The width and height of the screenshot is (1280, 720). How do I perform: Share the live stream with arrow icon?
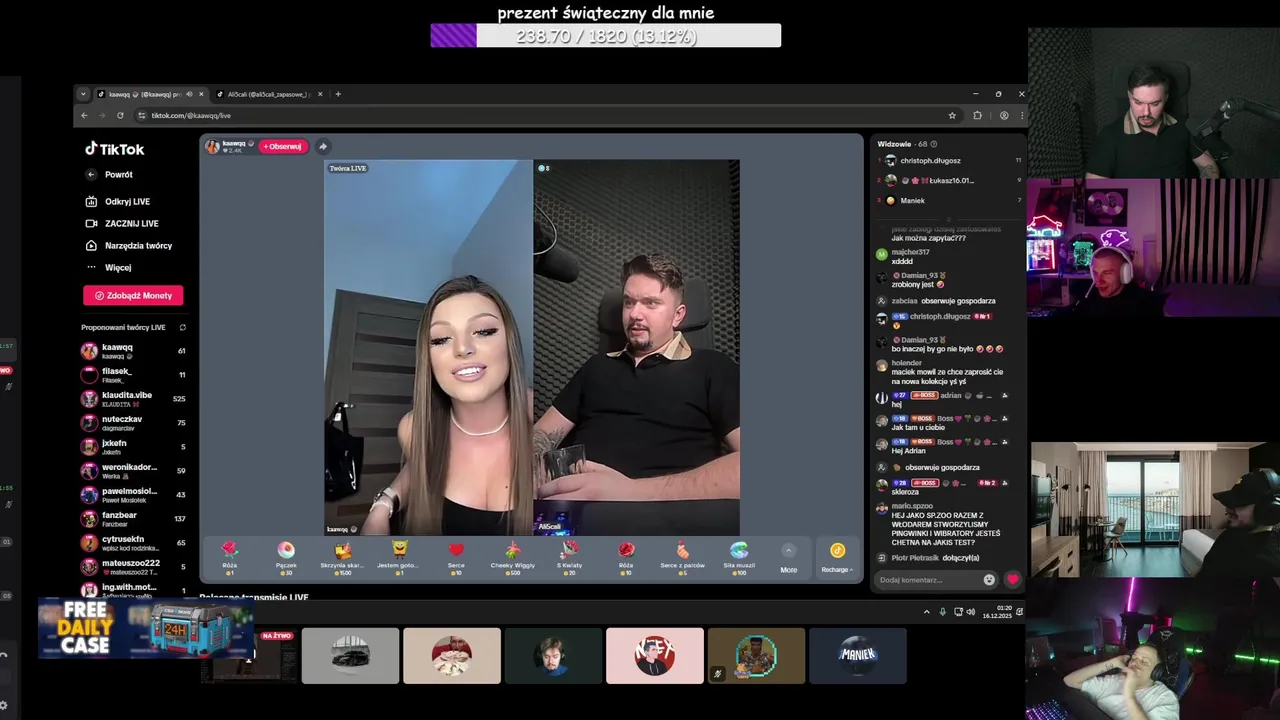[x=322, y=146]
